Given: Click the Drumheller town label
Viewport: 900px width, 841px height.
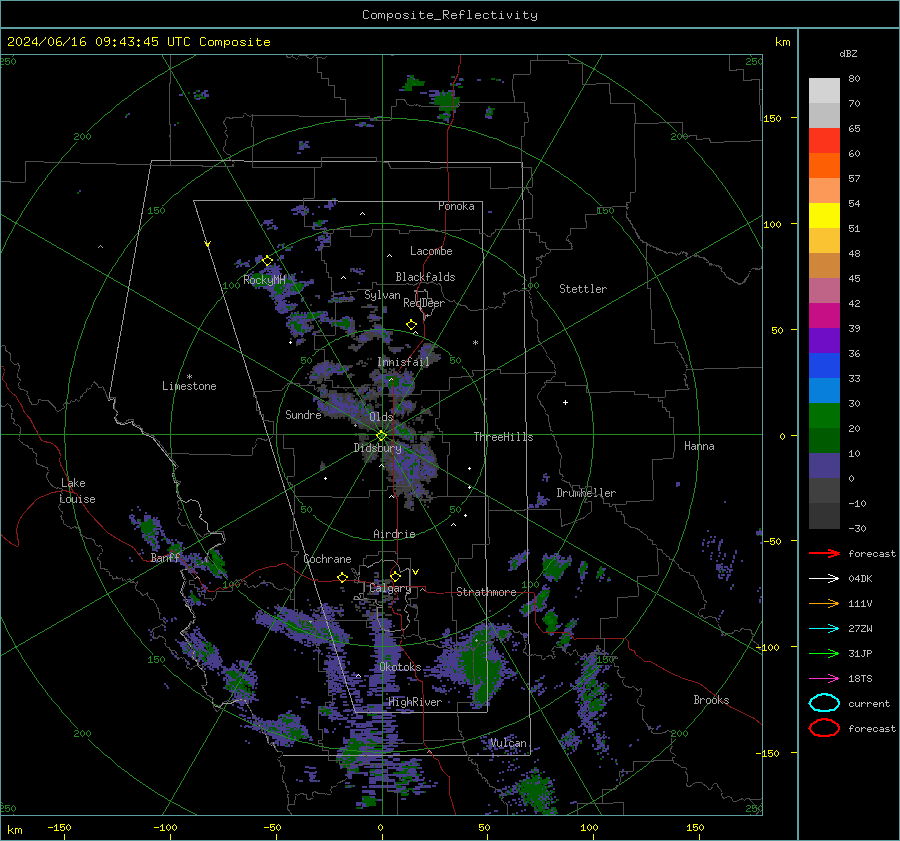Looking at the screenshot, I should click(586, 493).
